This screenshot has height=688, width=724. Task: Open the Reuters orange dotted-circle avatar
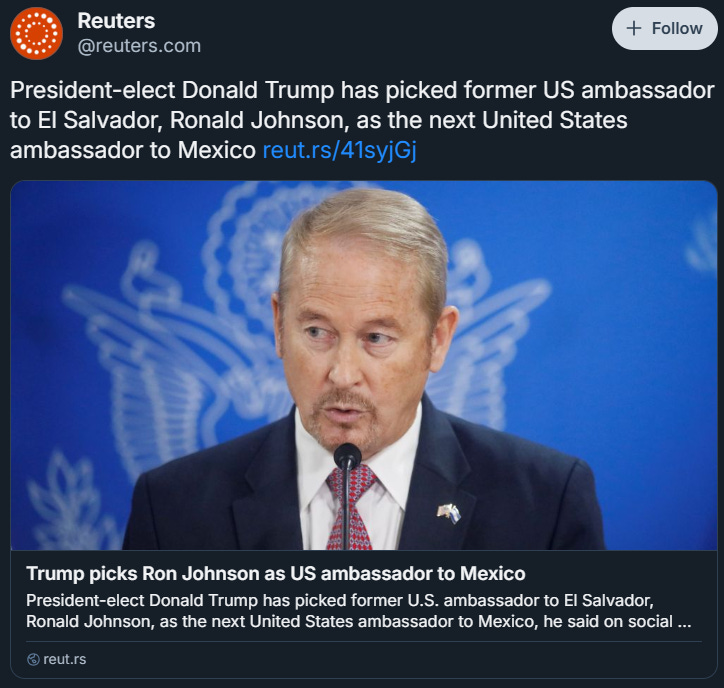pos(36,33)
